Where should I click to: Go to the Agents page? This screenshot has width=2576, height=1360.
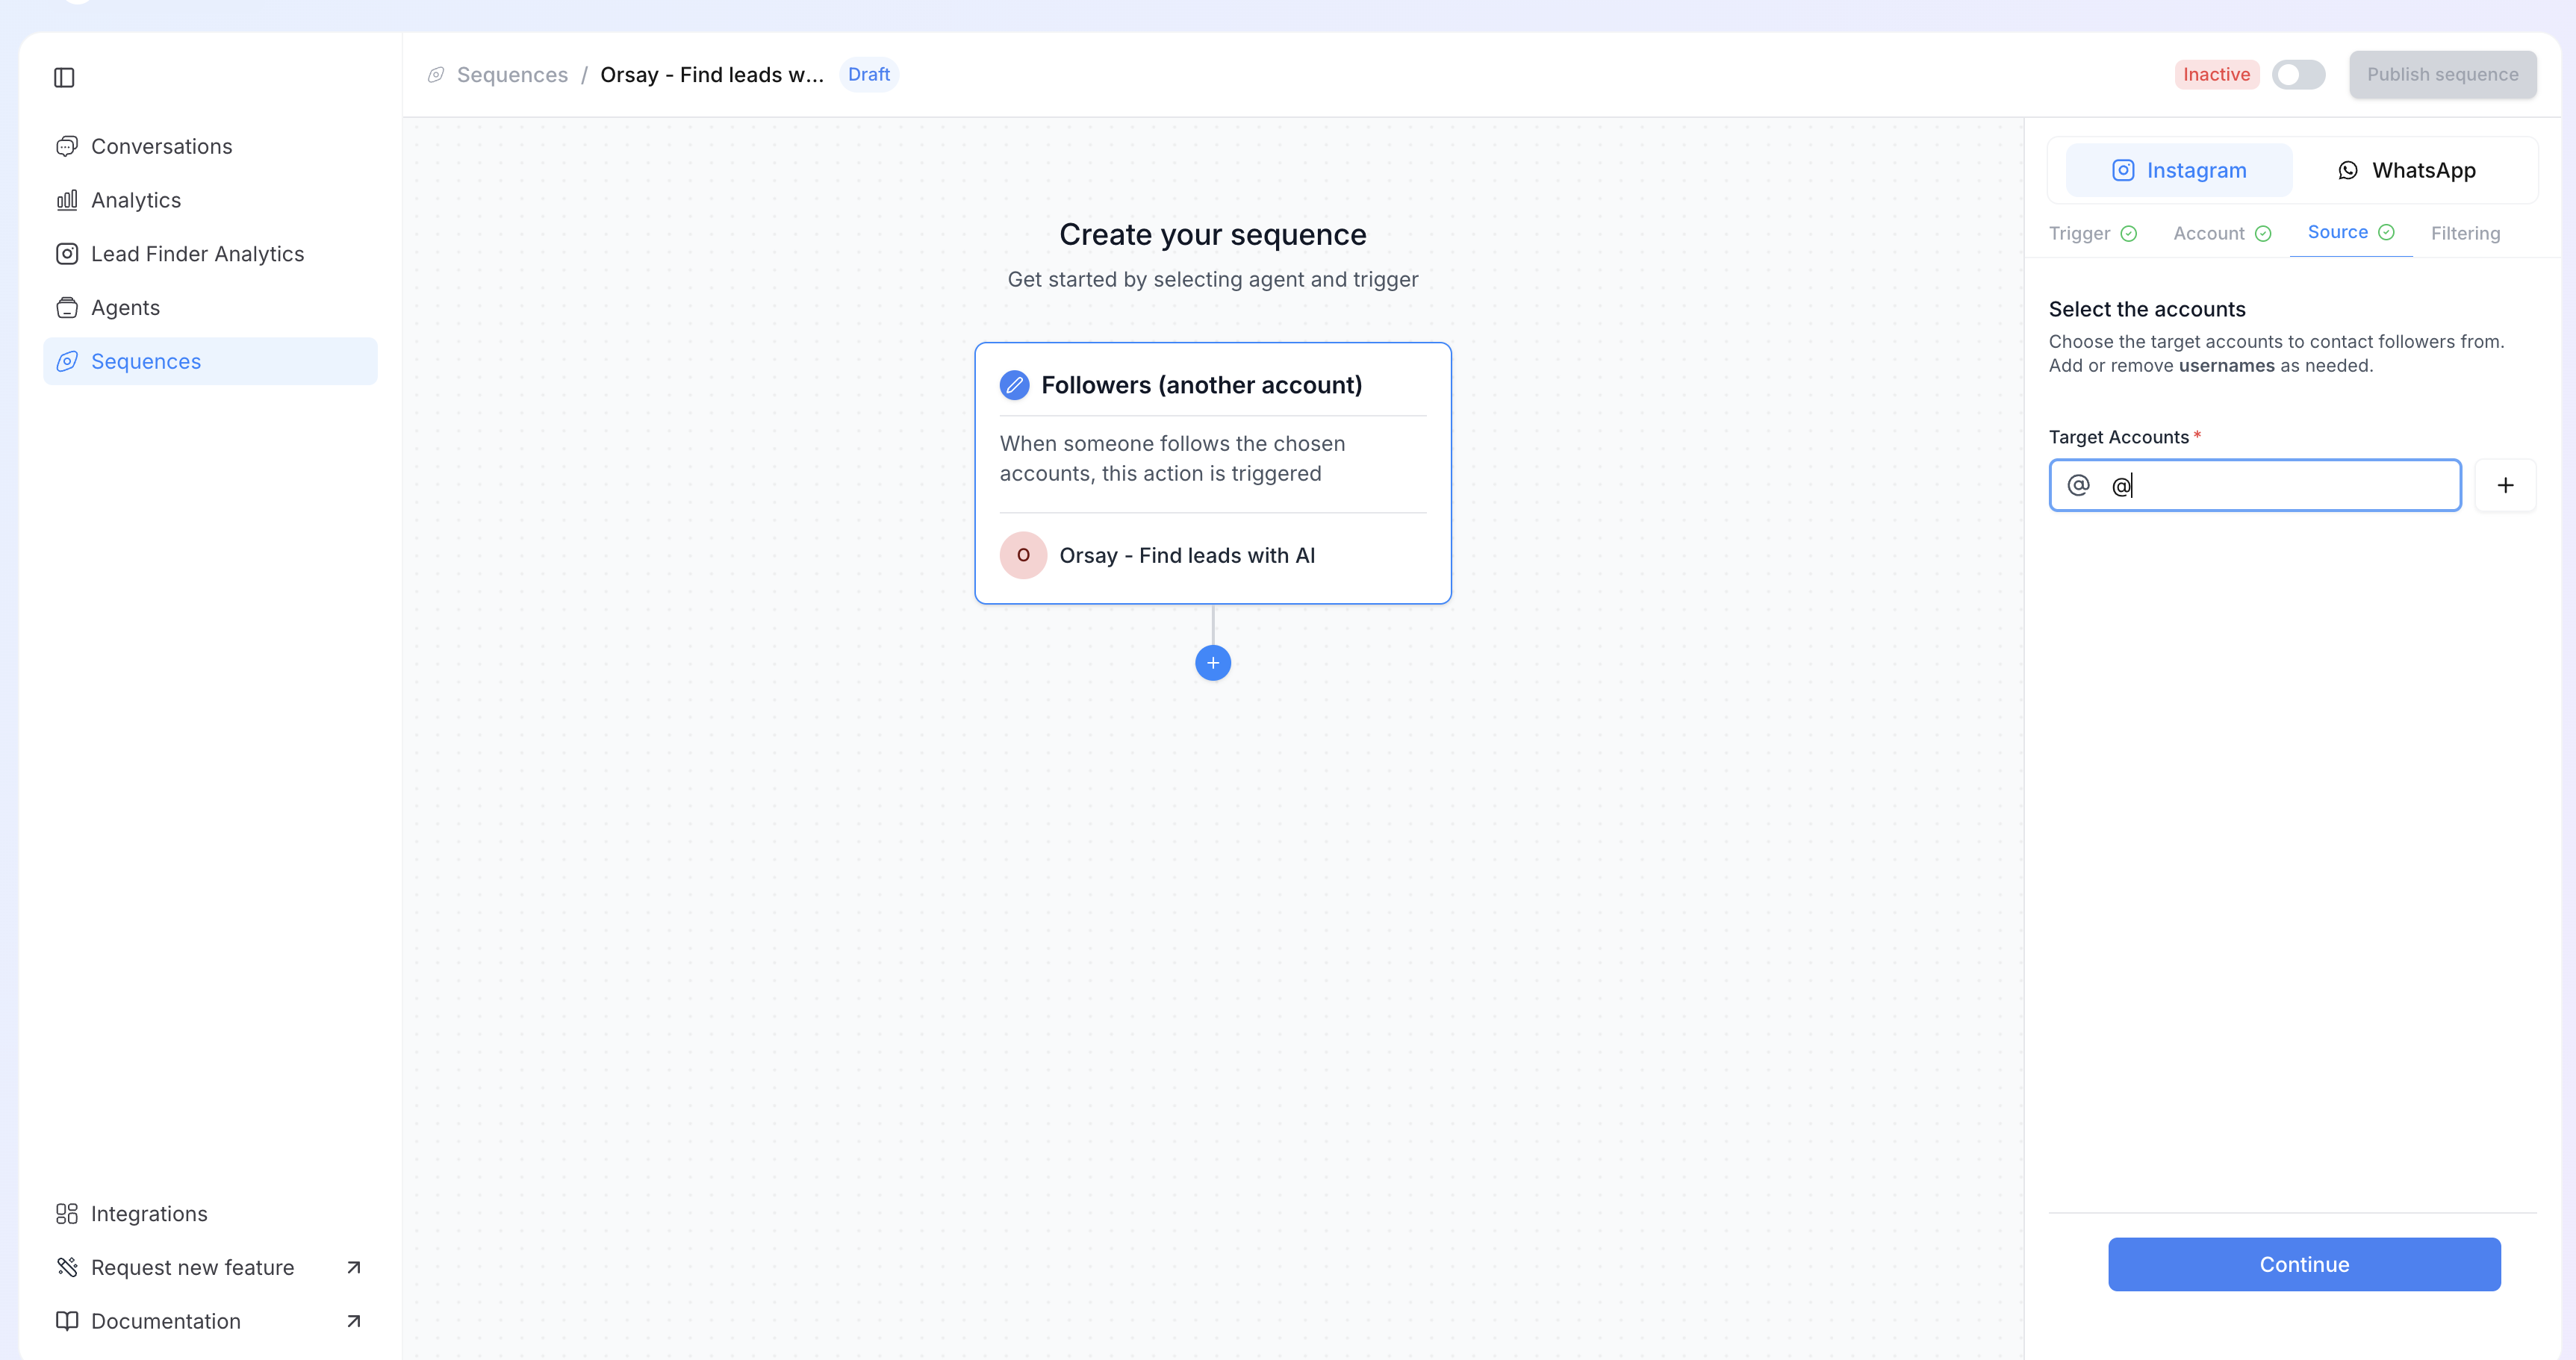[x=125, y=308]
